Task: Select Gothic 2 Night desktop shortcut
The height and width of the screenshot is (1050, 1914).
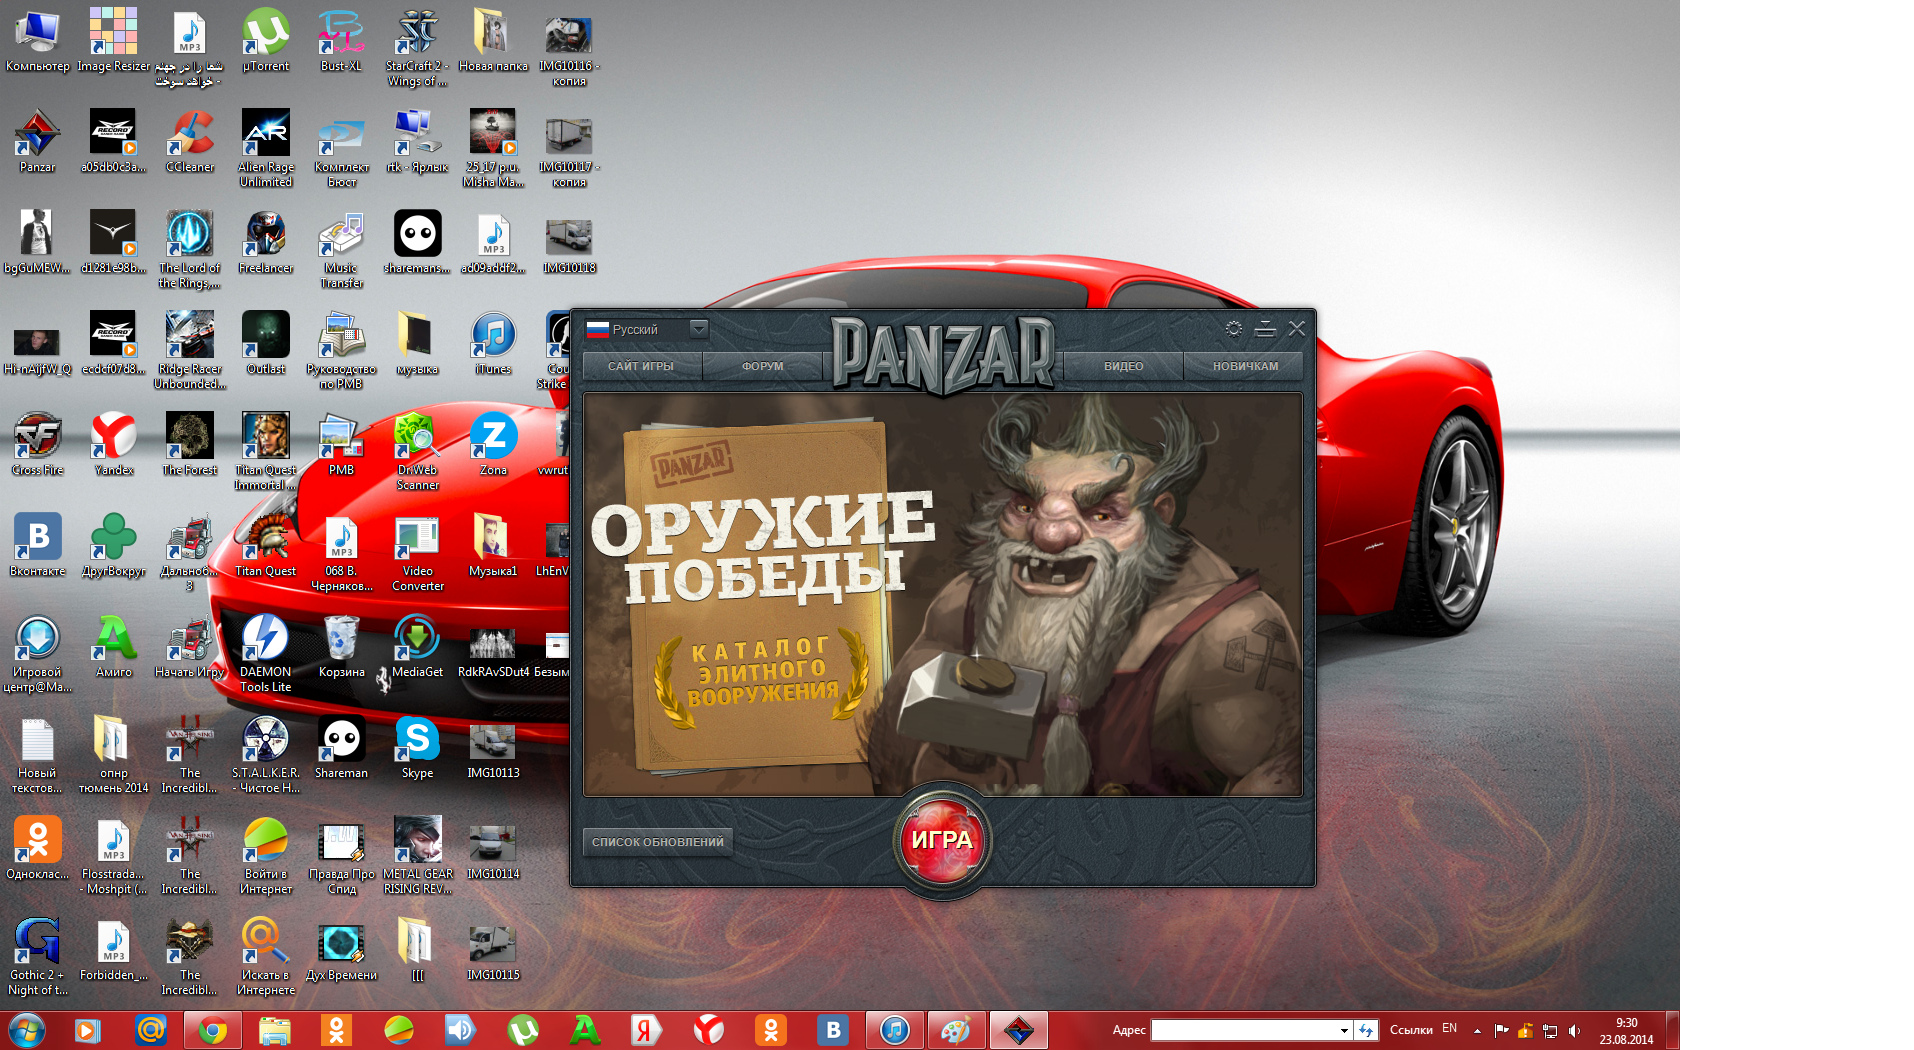Action: [38, 957]
